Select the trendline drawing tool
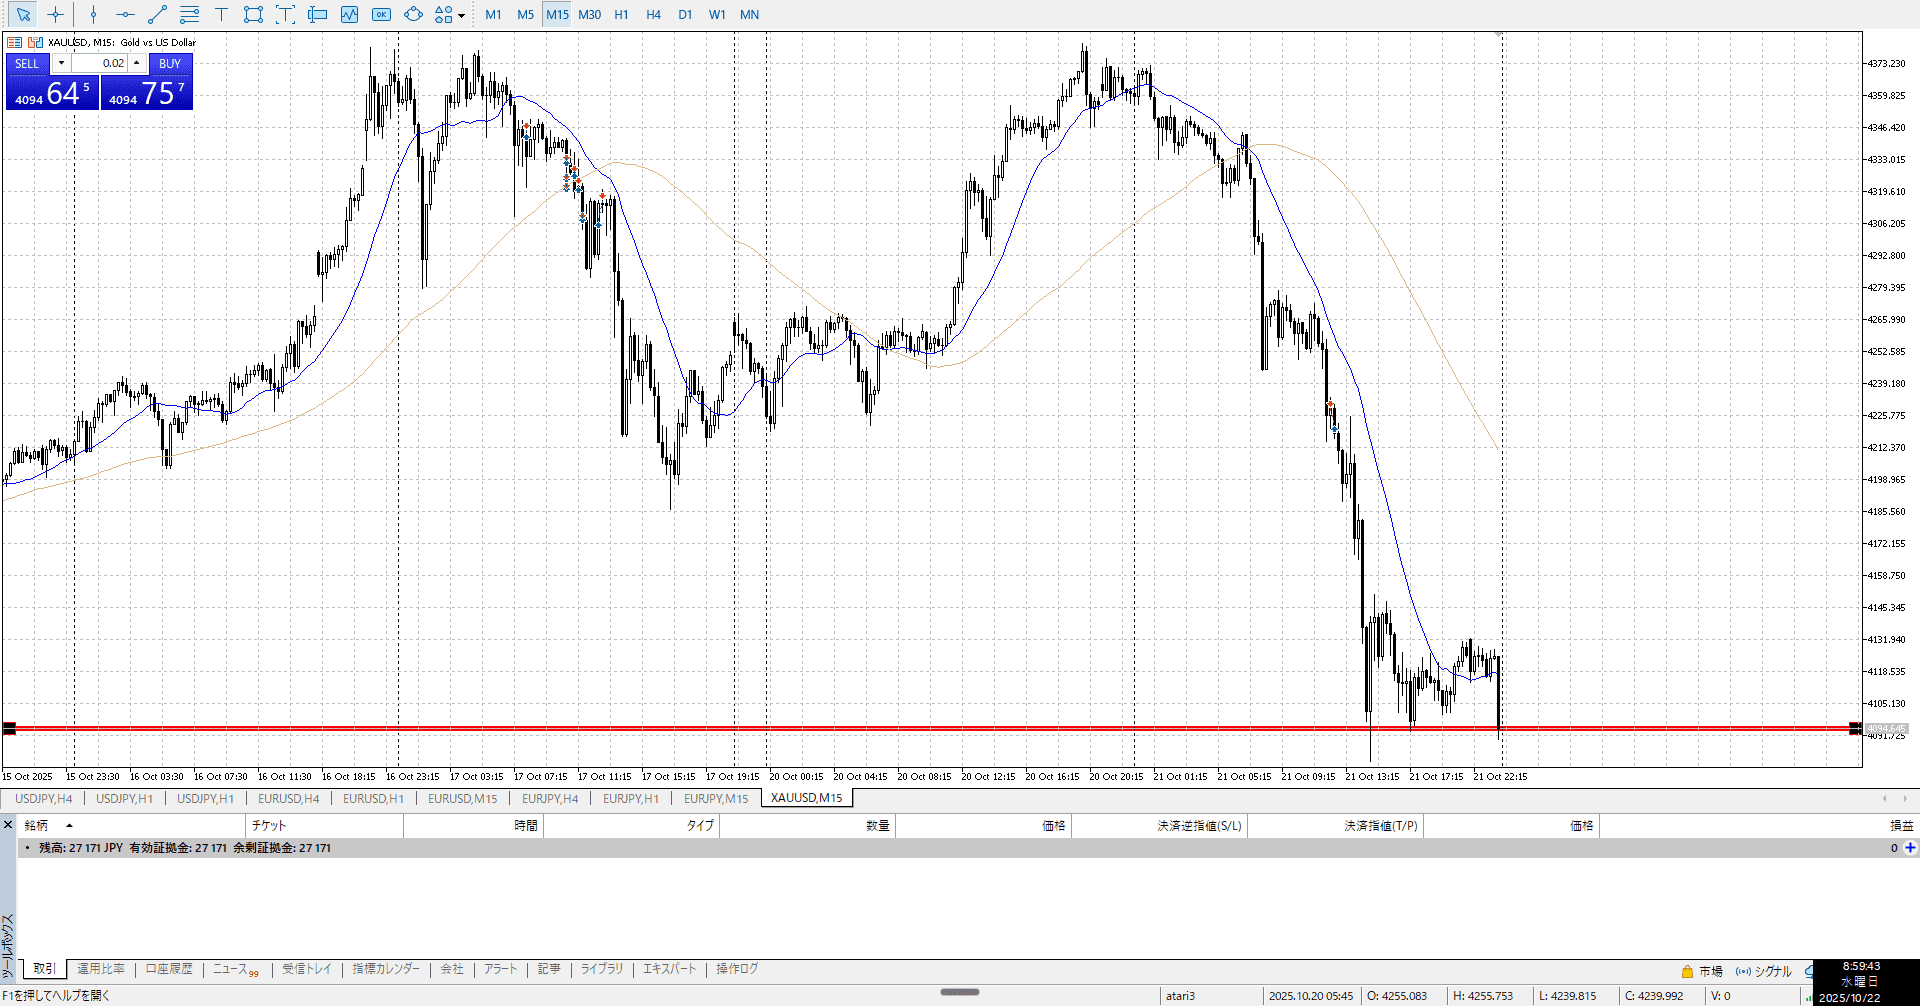The image size is (1920, 1006). tap(157, 15)
